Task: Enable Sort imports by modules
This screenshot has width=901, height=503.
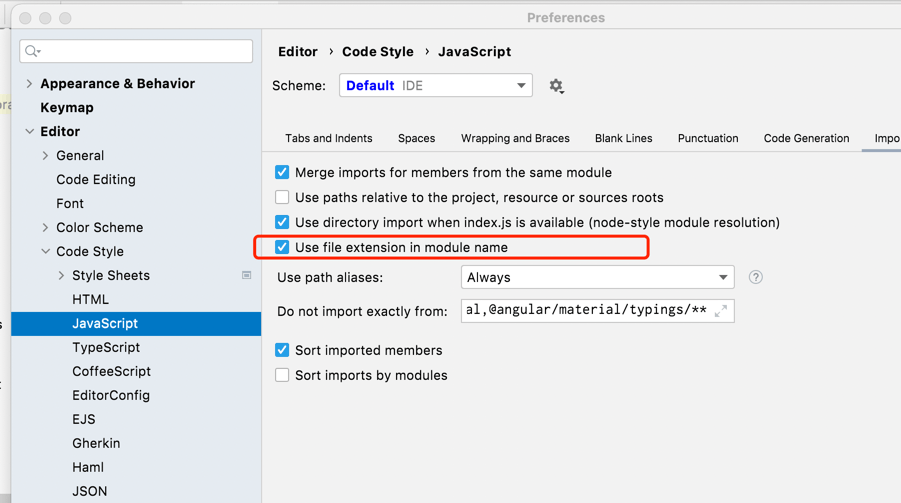Action: 282,375
